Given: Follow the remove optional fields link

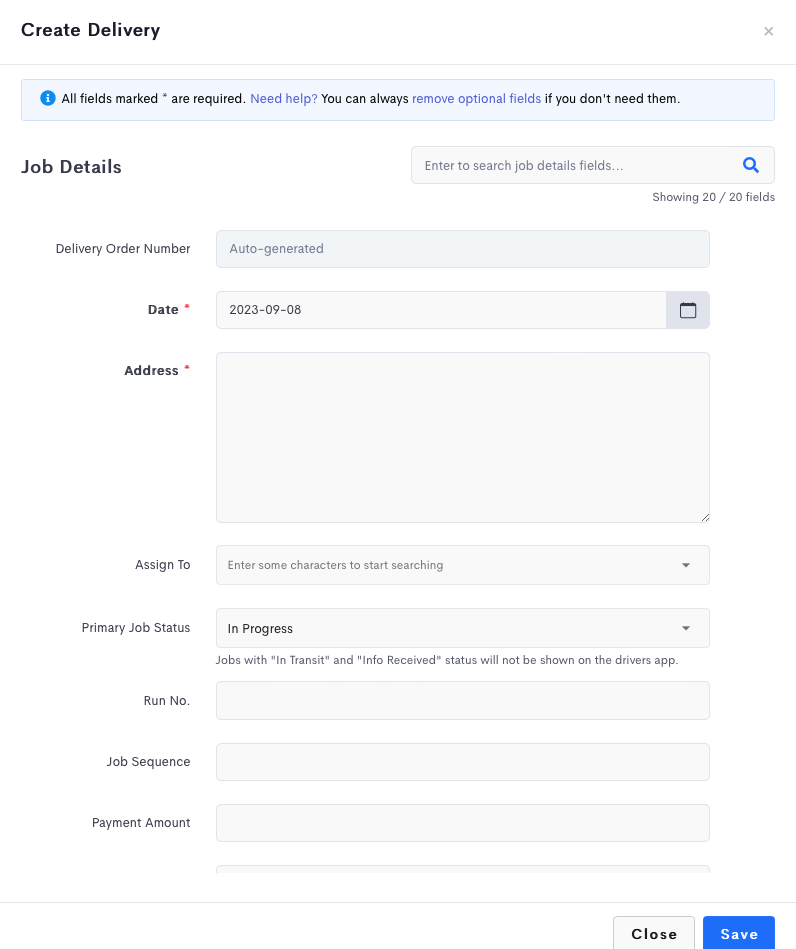Looking at the screenshot, I should pyautogui.click(x=476, y=99).
